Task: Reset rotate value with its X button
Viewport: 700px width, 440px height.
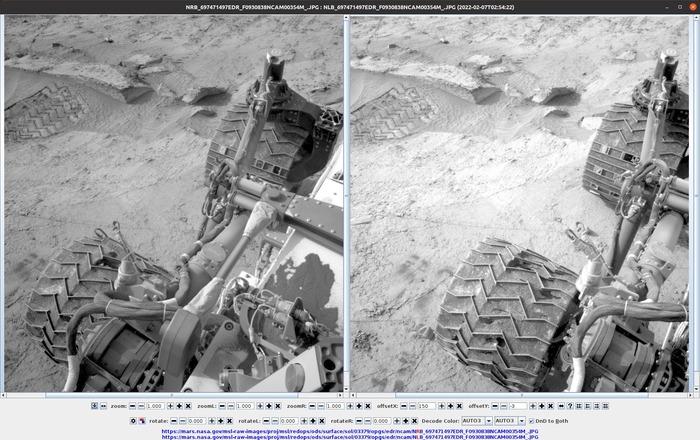Action: point(230,421)
